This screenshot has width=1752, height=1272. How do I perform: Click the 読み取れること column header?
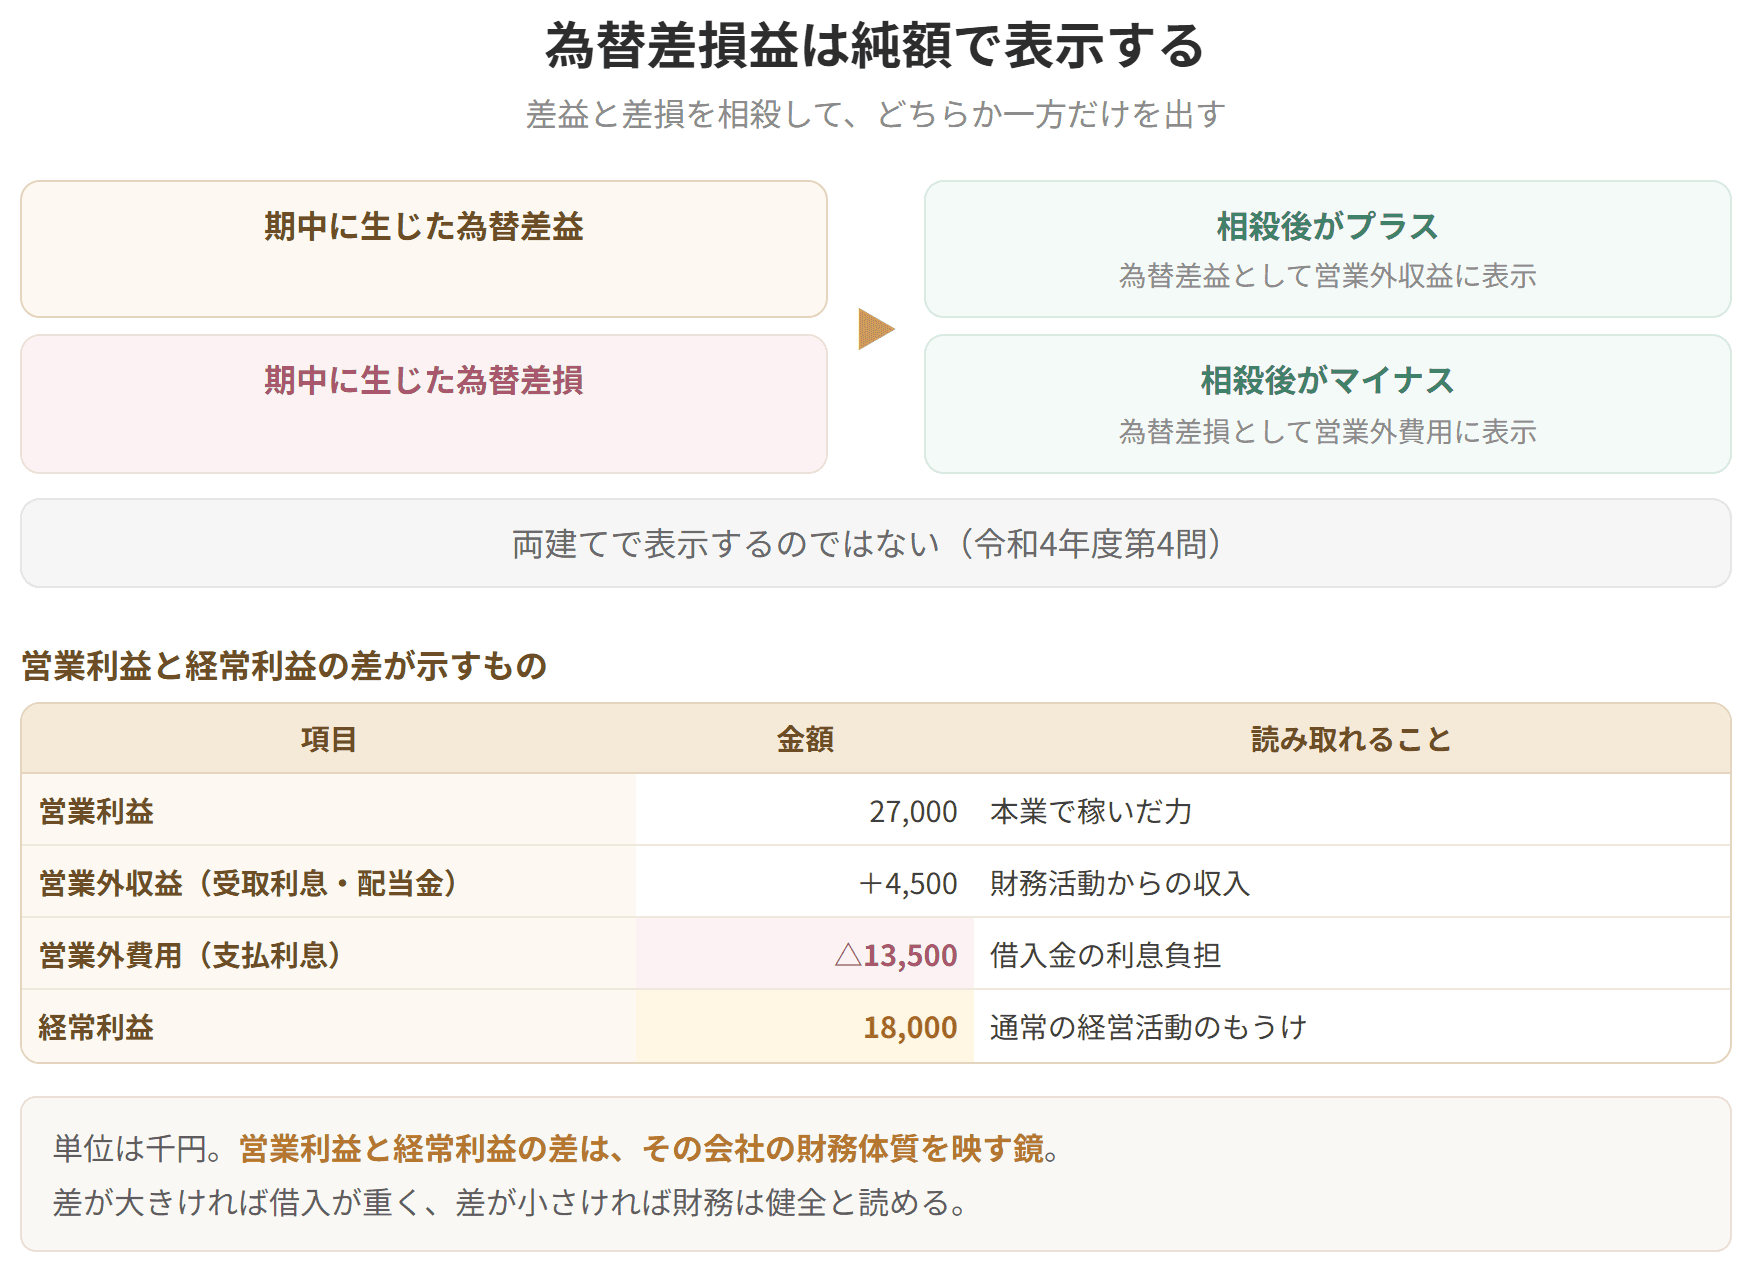[1351, 740]
